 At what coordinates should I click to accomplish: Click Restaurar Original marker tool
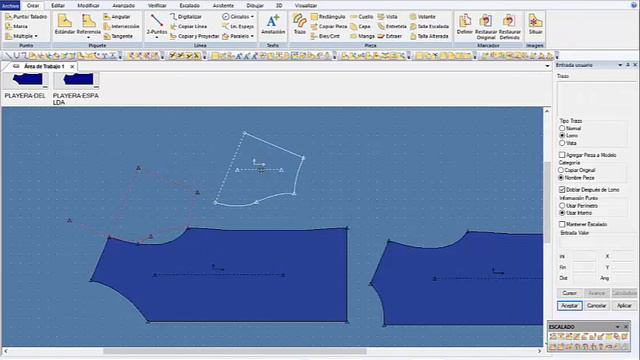(x=486, y=27)
